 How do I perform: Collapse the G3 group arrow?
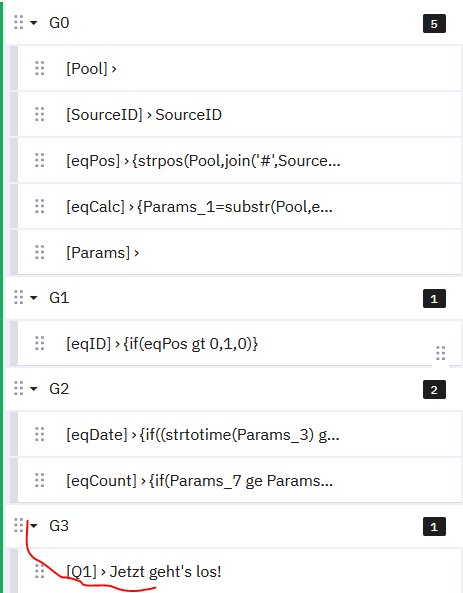(x=34, y=526)
